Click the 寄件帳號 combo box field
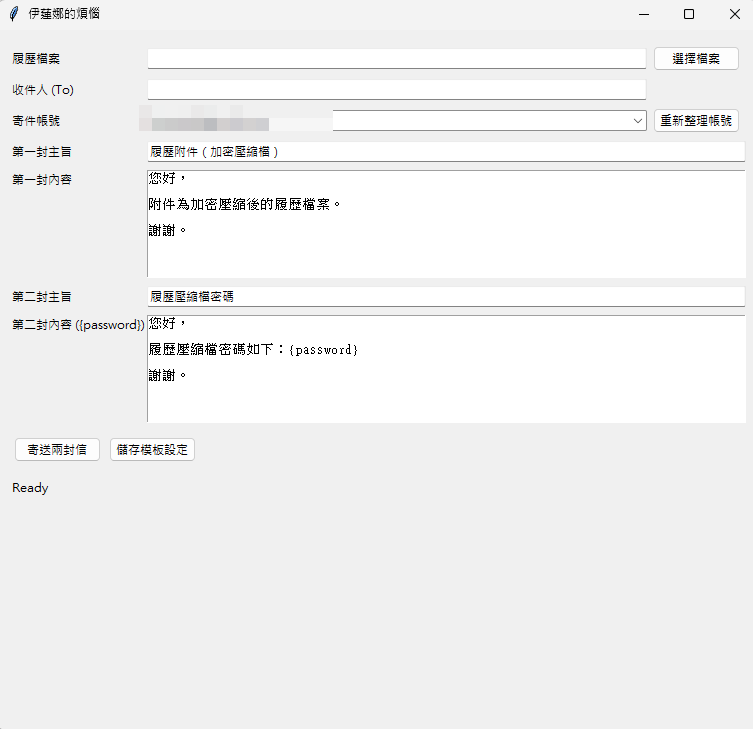 pyautogui.click(x=450, y=121)
